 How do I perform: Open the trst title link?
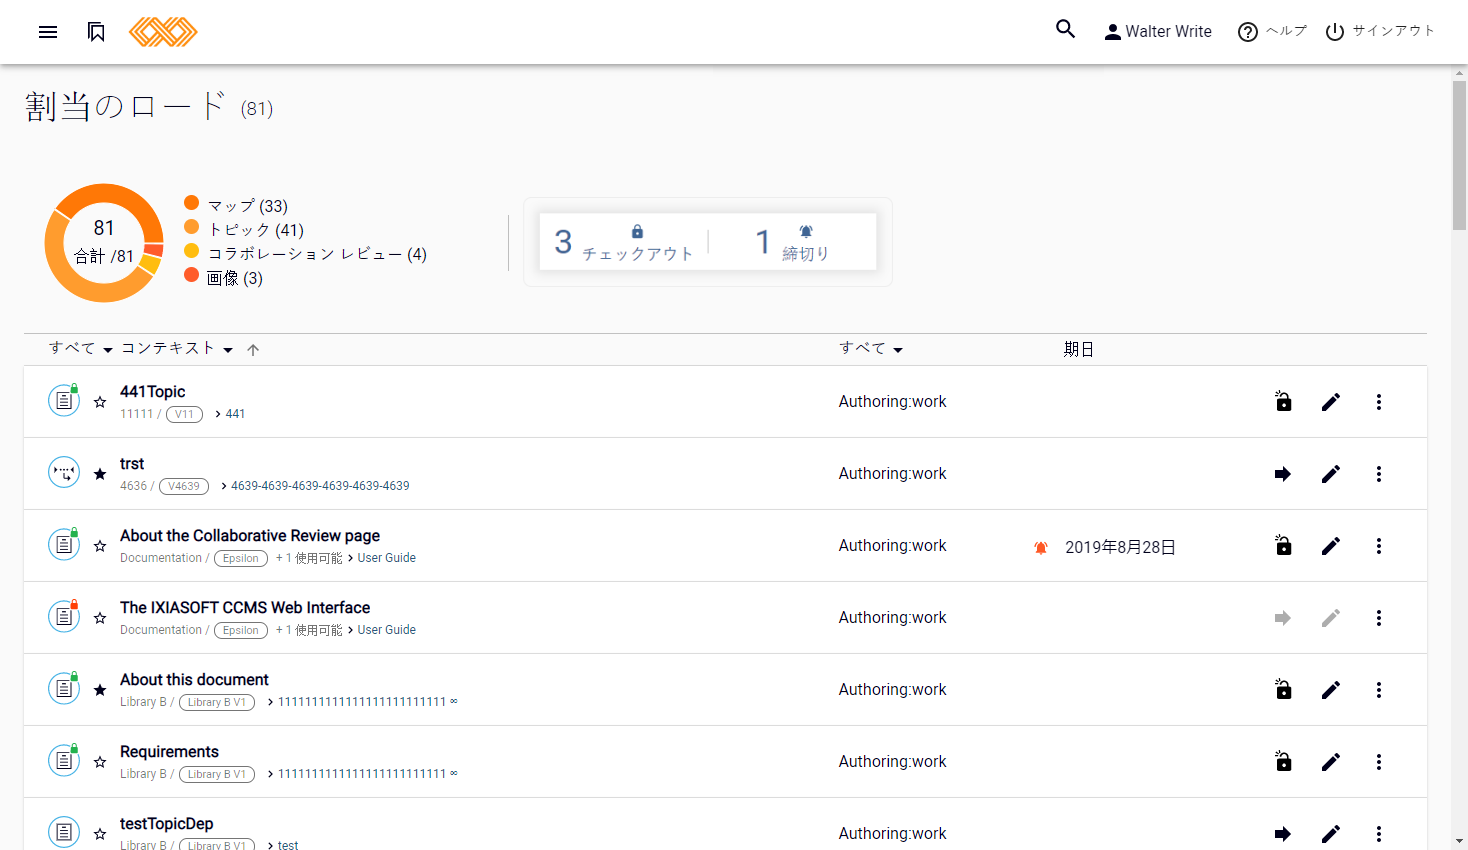[x=132, y=464]
